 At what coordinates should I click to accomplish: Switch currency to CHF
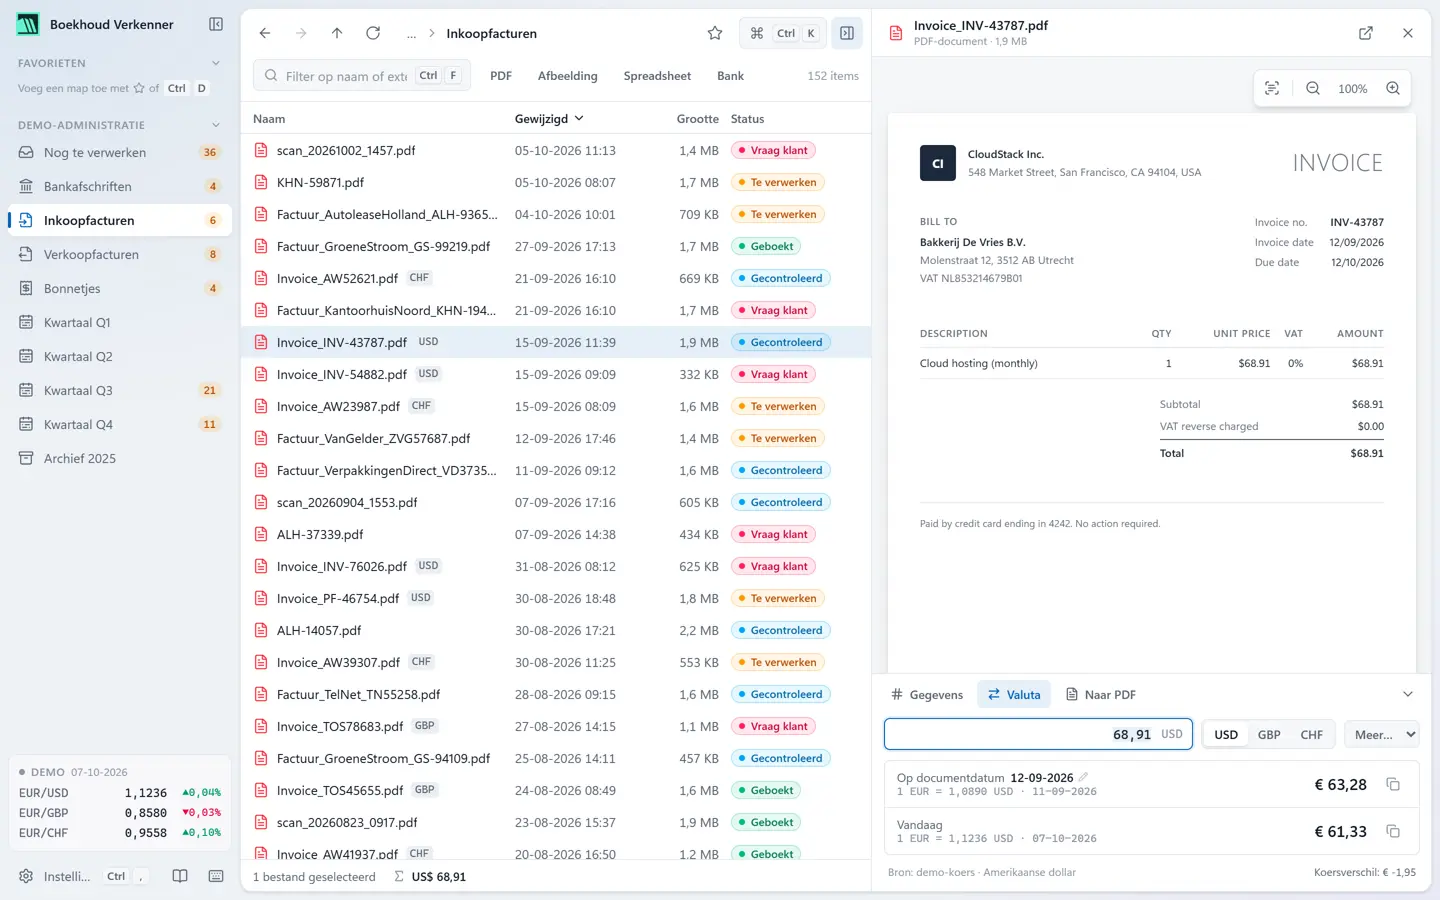pyautogui.click(x=1311, y=734)
